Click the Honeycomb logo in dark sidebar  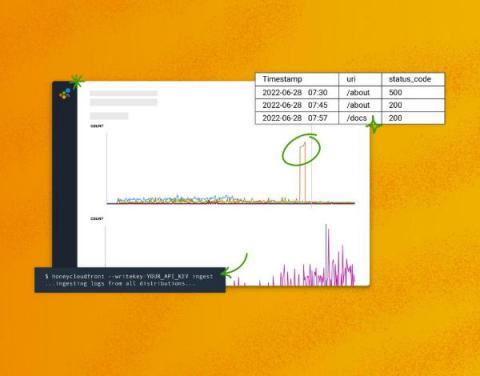pyautogui.click(x=65, y=94)
